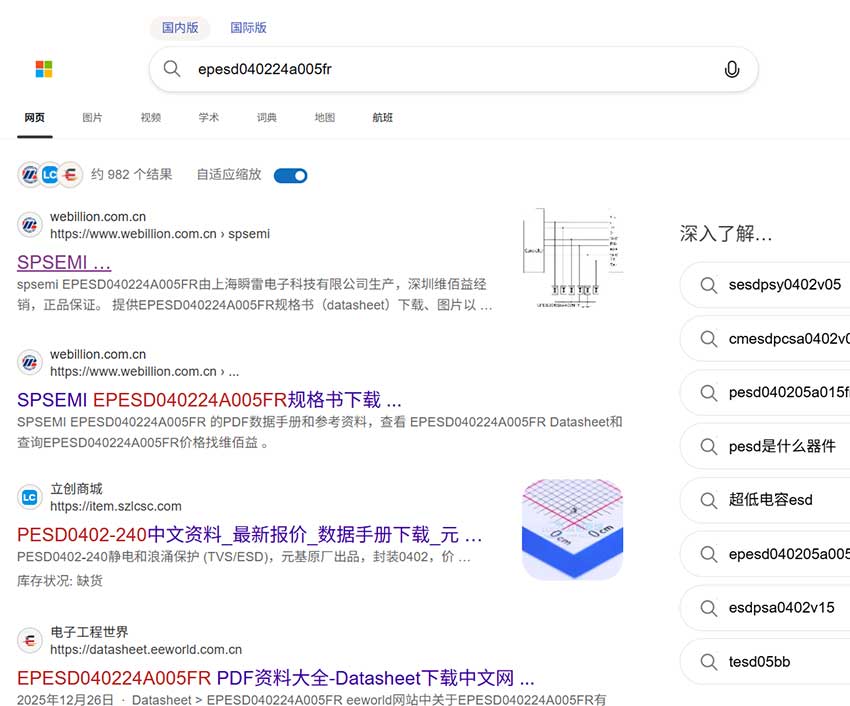Click the https://datasheet.eeworld.com.cn URL
Viewport: 850px width, 706px height.
point(146,650)
